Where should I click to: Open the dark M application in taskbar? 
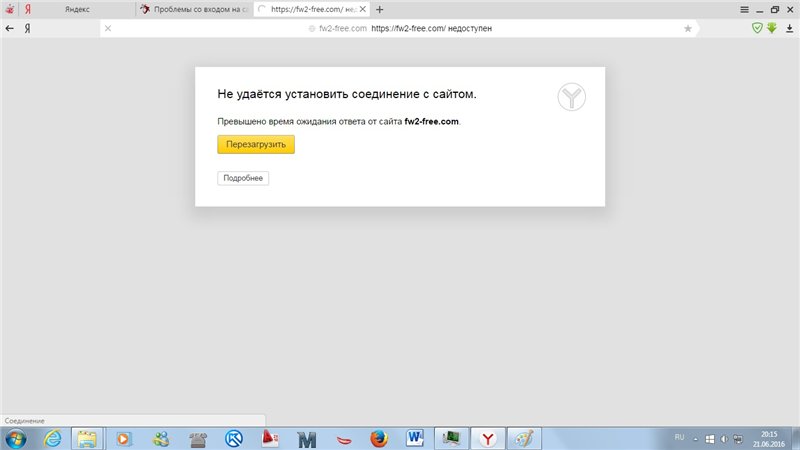[x=307, y=439]
